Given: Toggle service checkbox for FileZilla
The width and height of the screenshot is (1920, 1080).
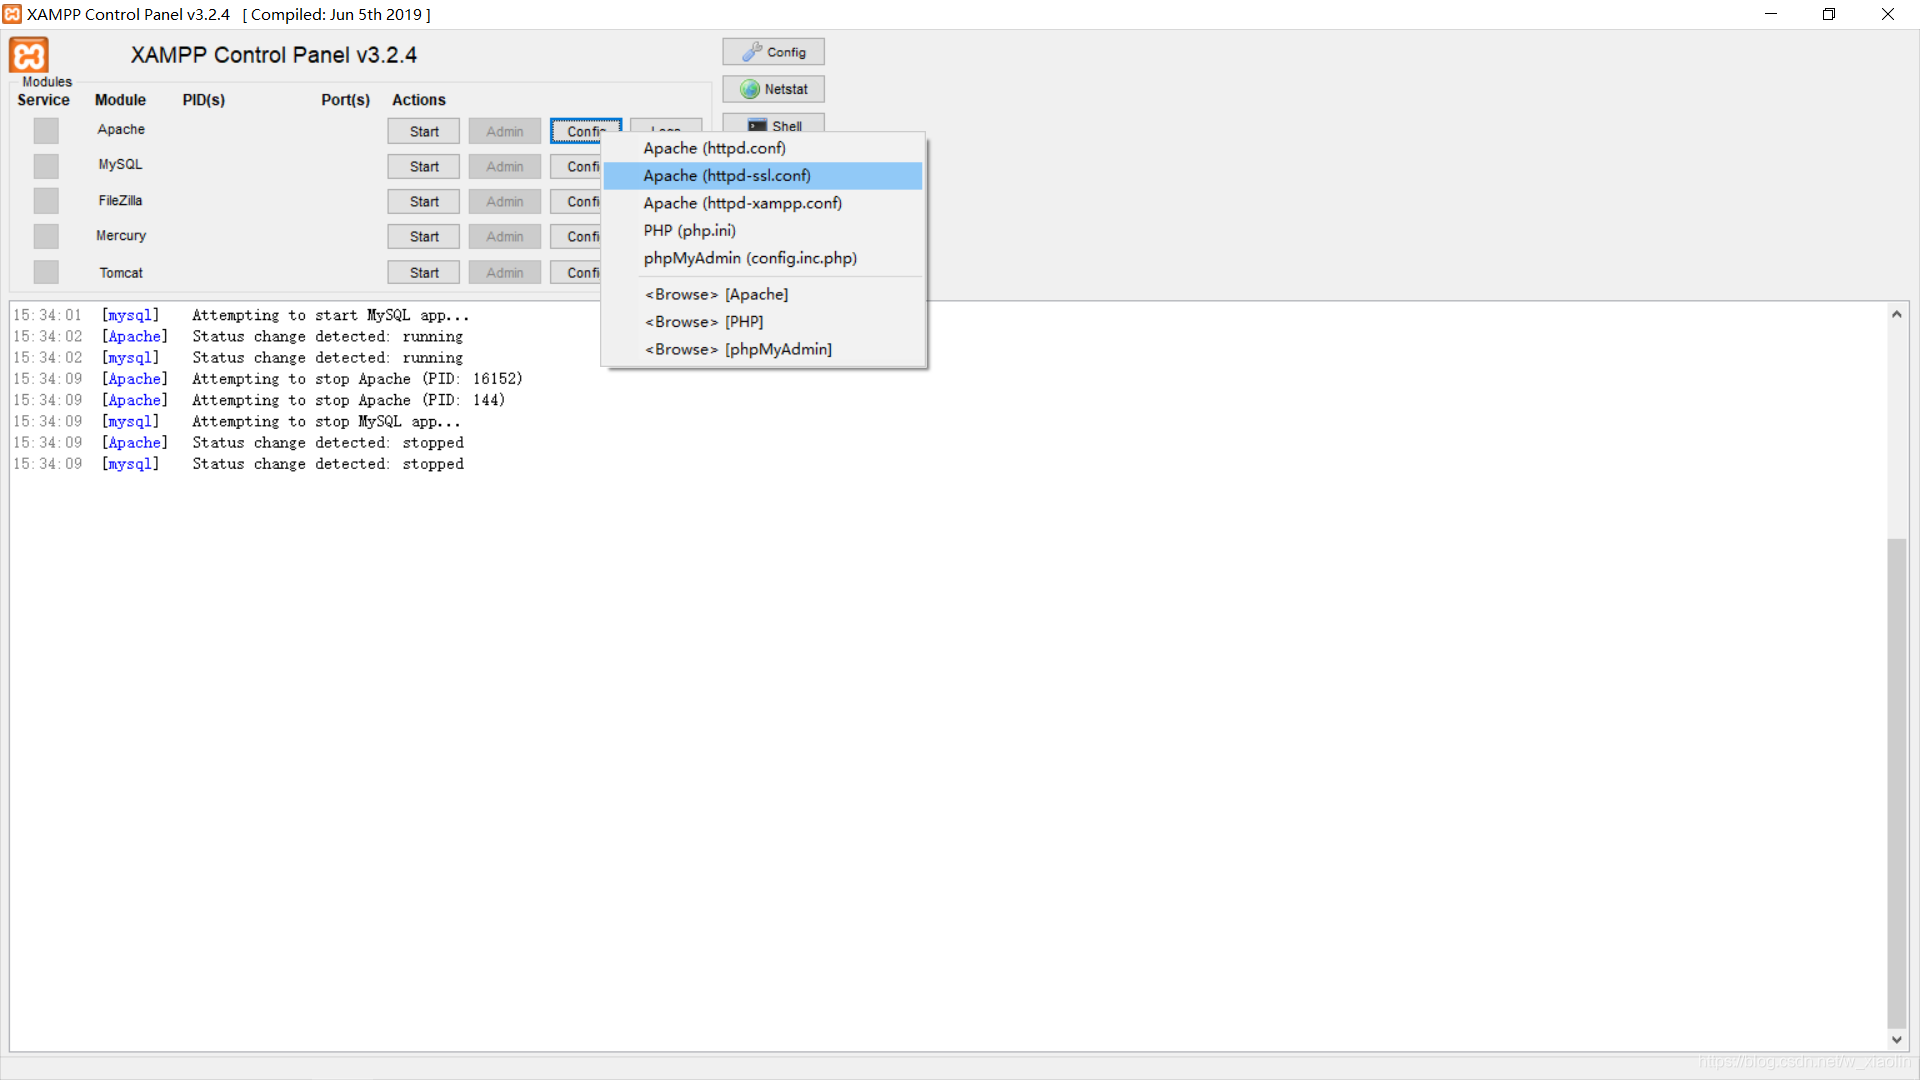Looking at the screenshot, I should click(45, 200).
